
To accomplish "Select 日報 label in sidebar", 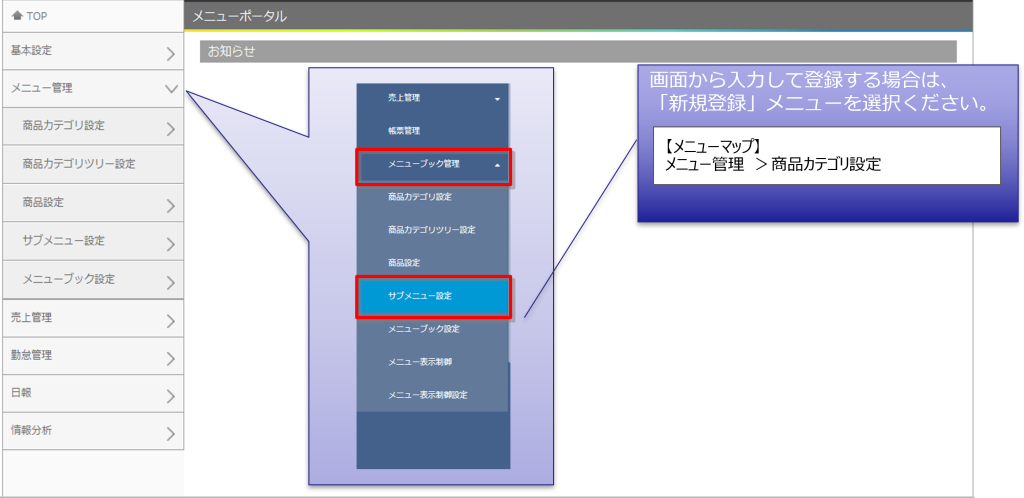I will point(22,393).
